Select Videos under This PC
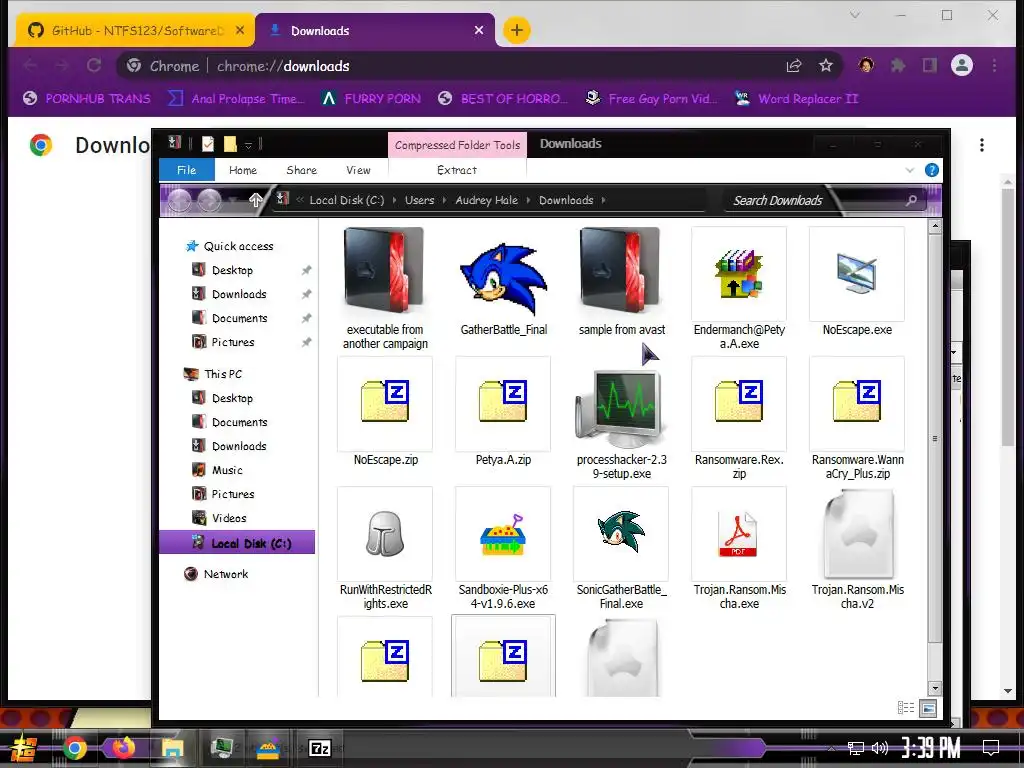This screenshot has height=768, width=1024. [229, 518]
